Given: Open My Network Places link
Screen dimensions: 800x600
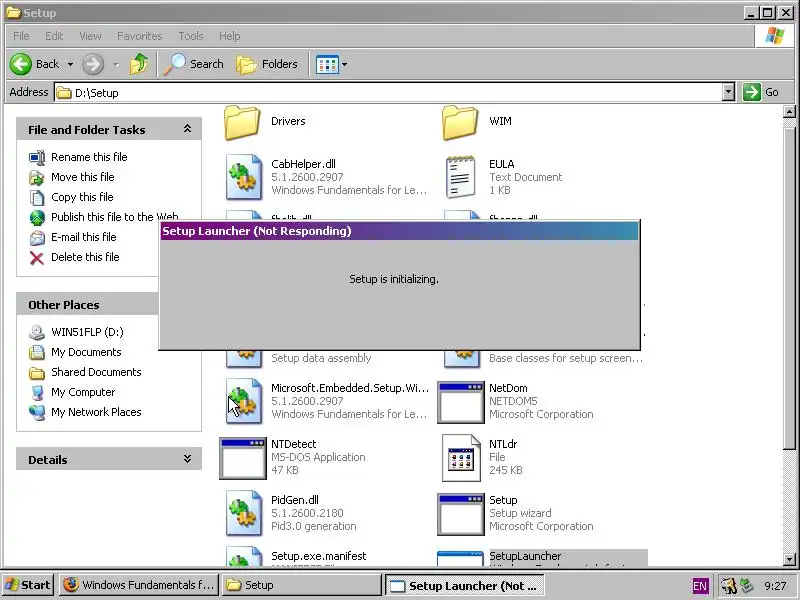Looking at the screenshot, I should [x=96, y=412].
